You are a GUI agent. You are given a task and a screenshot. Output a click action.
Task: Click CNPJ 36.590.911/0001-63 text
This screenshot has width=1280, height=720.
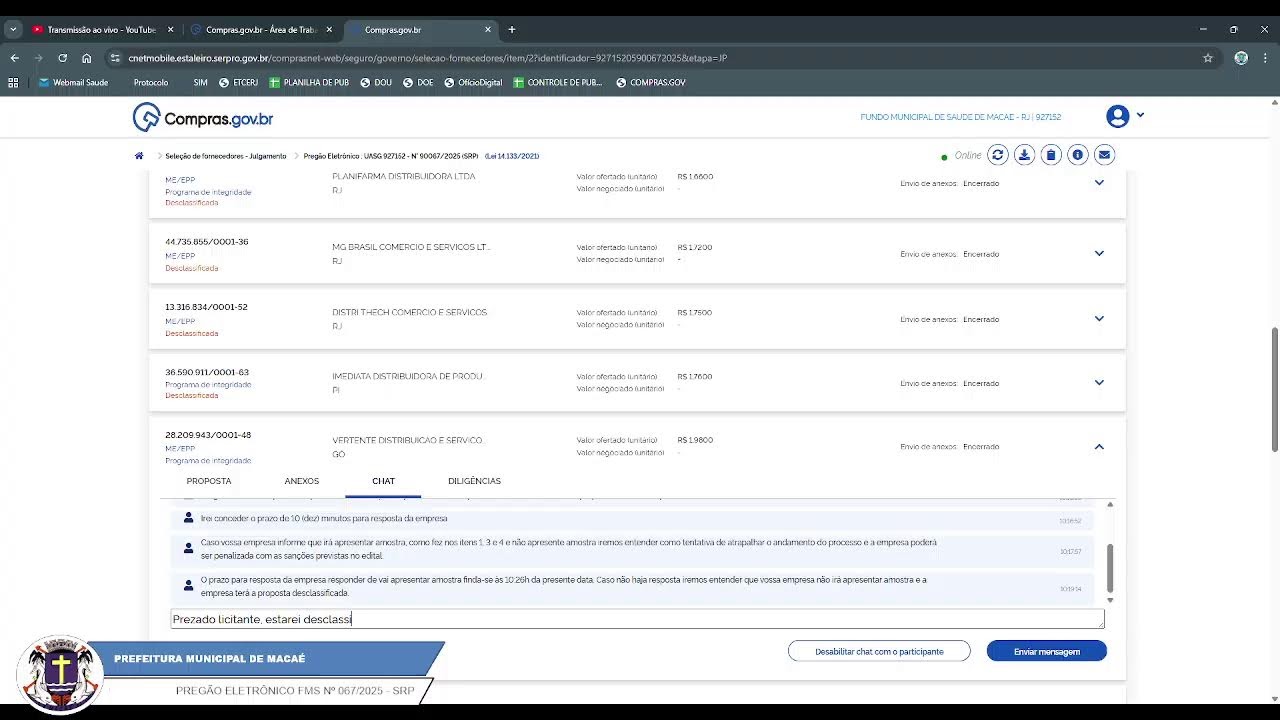[207, 372]
